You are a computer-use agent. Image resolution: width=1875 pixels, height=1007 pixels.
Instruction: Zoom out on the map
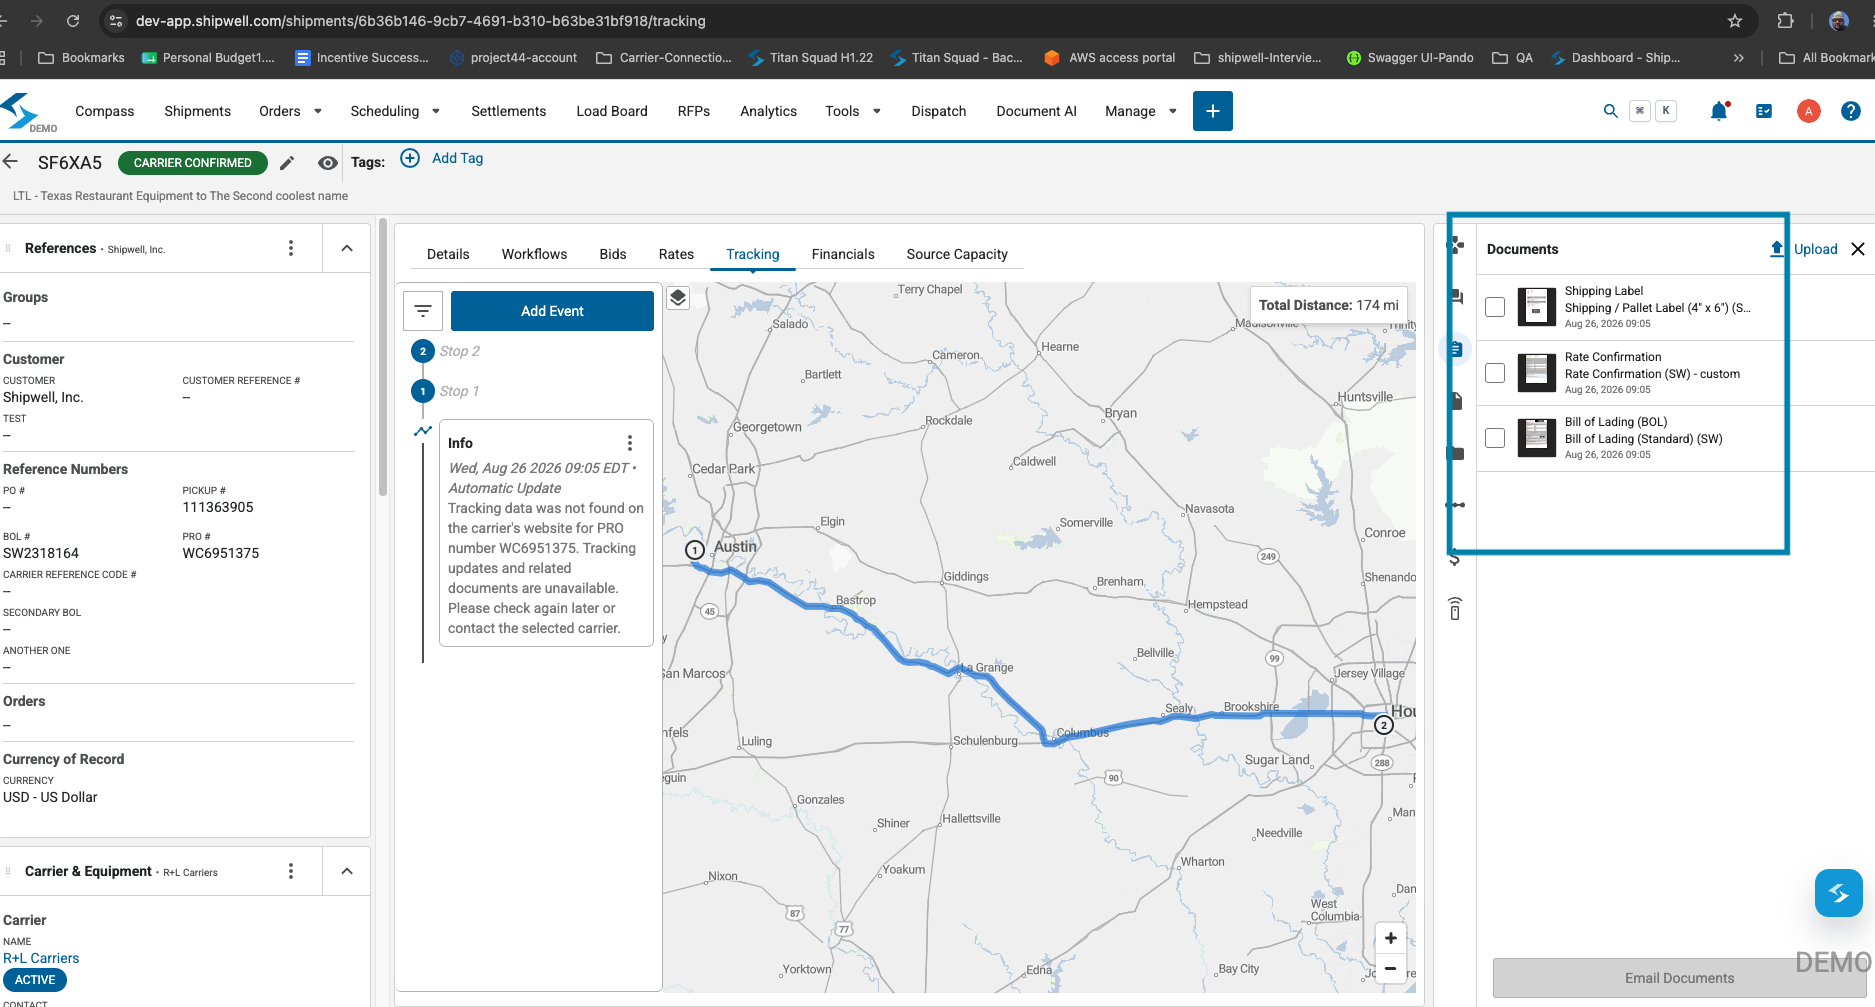(x=1390, y=968)
